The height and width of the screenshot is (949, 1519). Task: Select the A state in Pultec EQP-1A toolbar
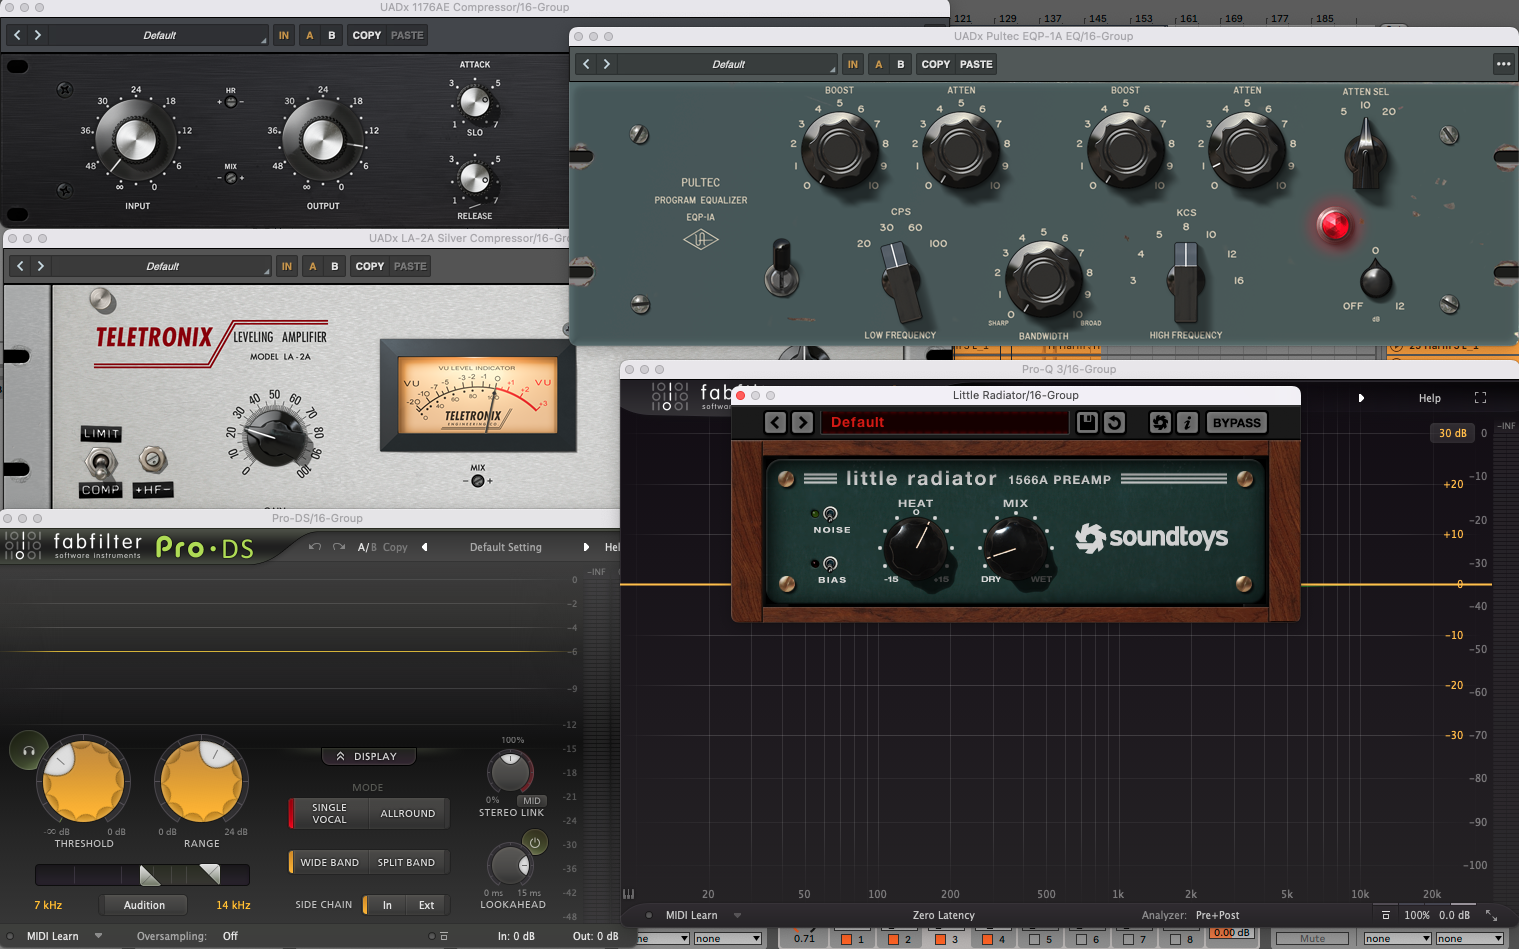tap(879, 64)
